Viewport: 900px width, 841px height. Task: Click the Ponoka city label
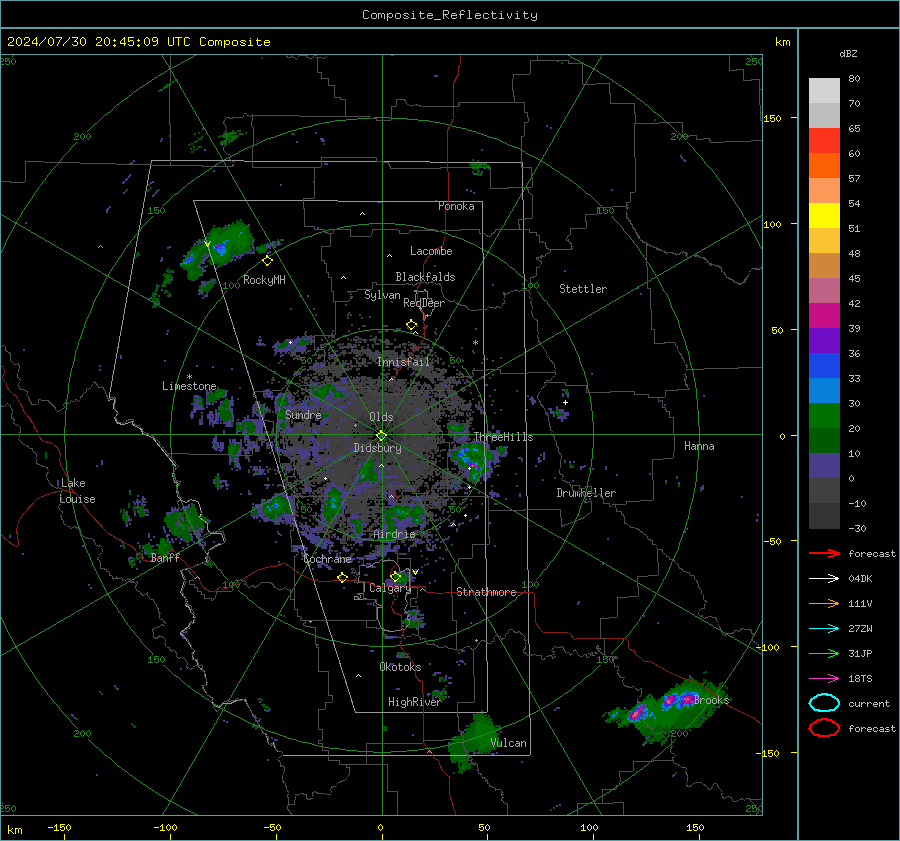click(456, 206)
